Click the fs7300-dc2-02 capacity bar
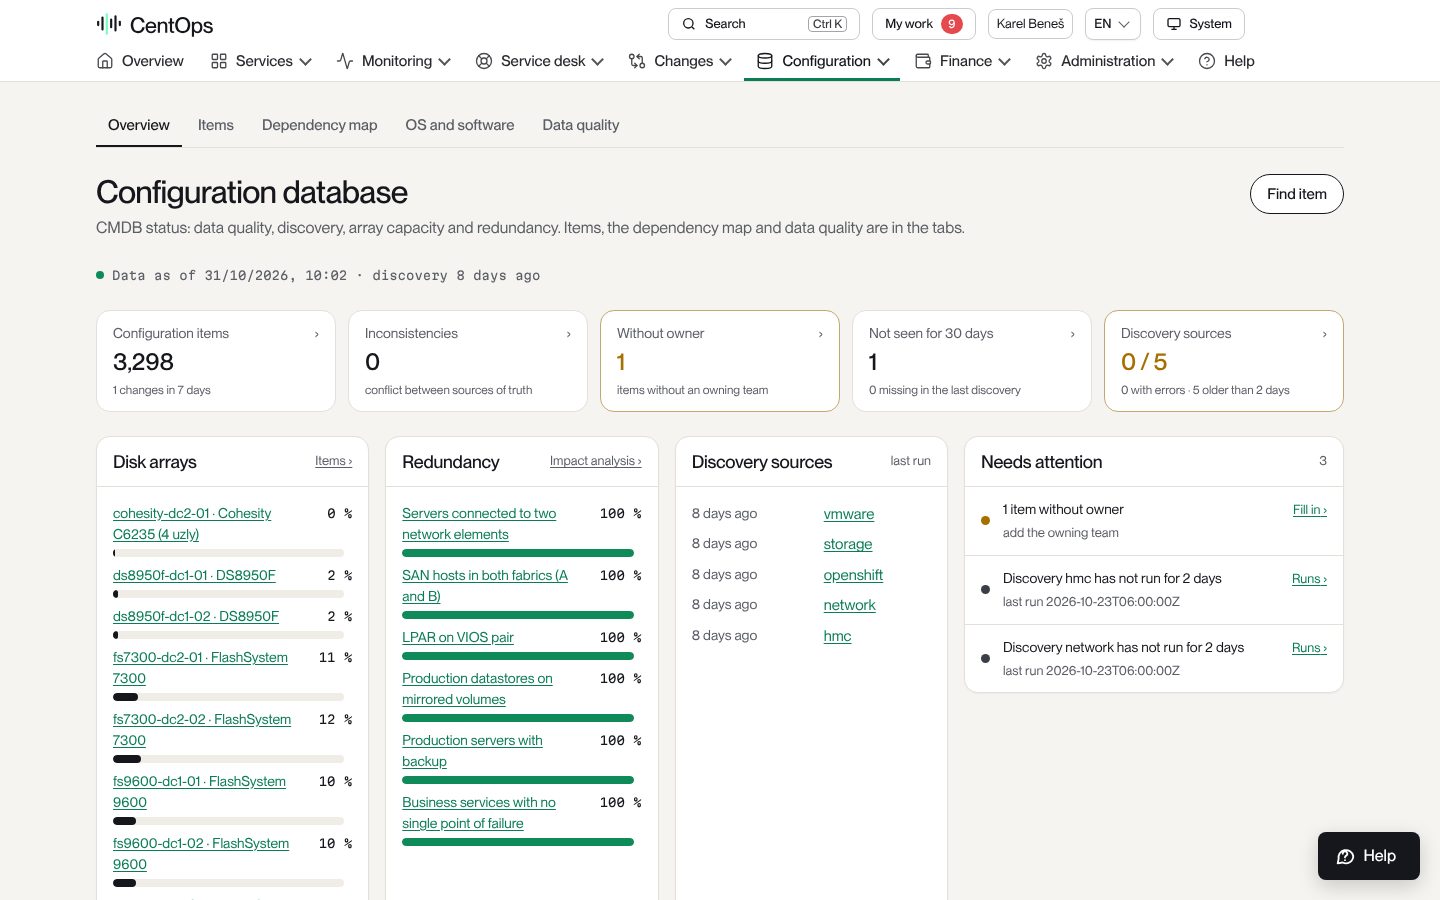The image size is (1440, 900). [x=228, y=759]
